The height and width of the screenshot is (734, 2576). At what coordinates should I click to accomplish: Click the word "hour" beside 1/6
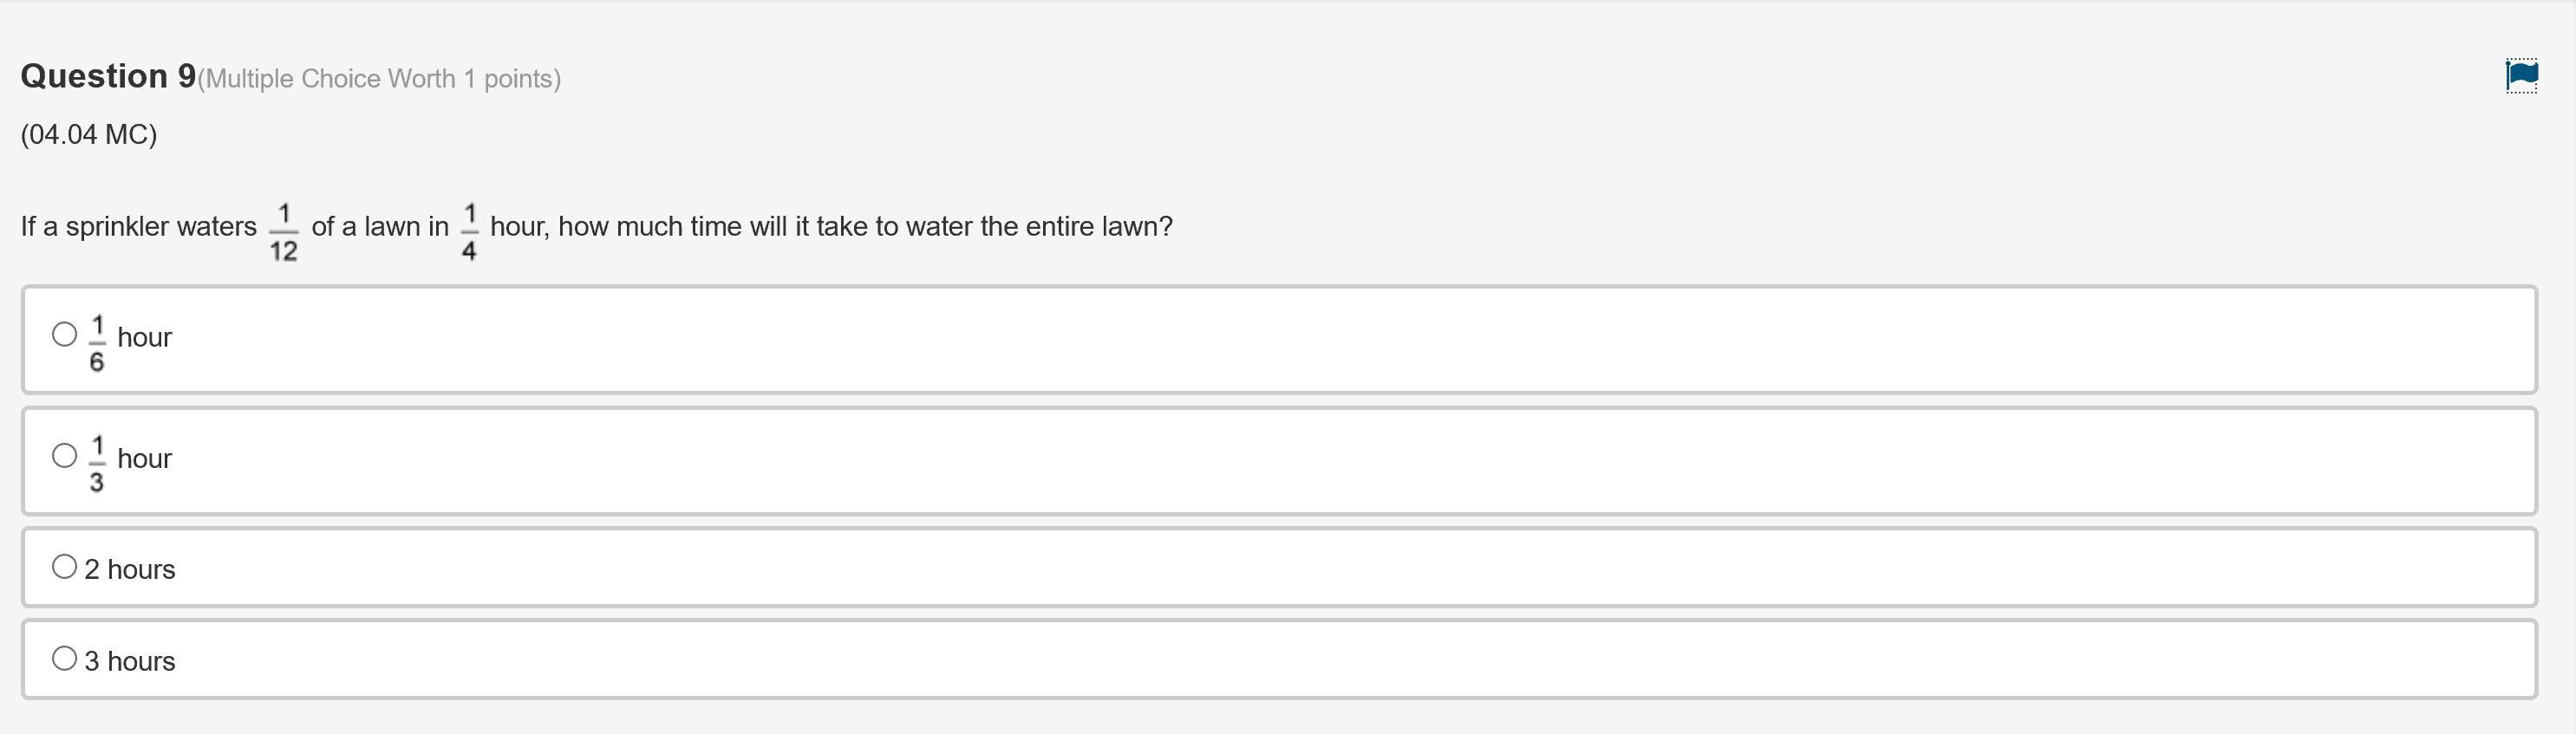click(x=145, y=337)
